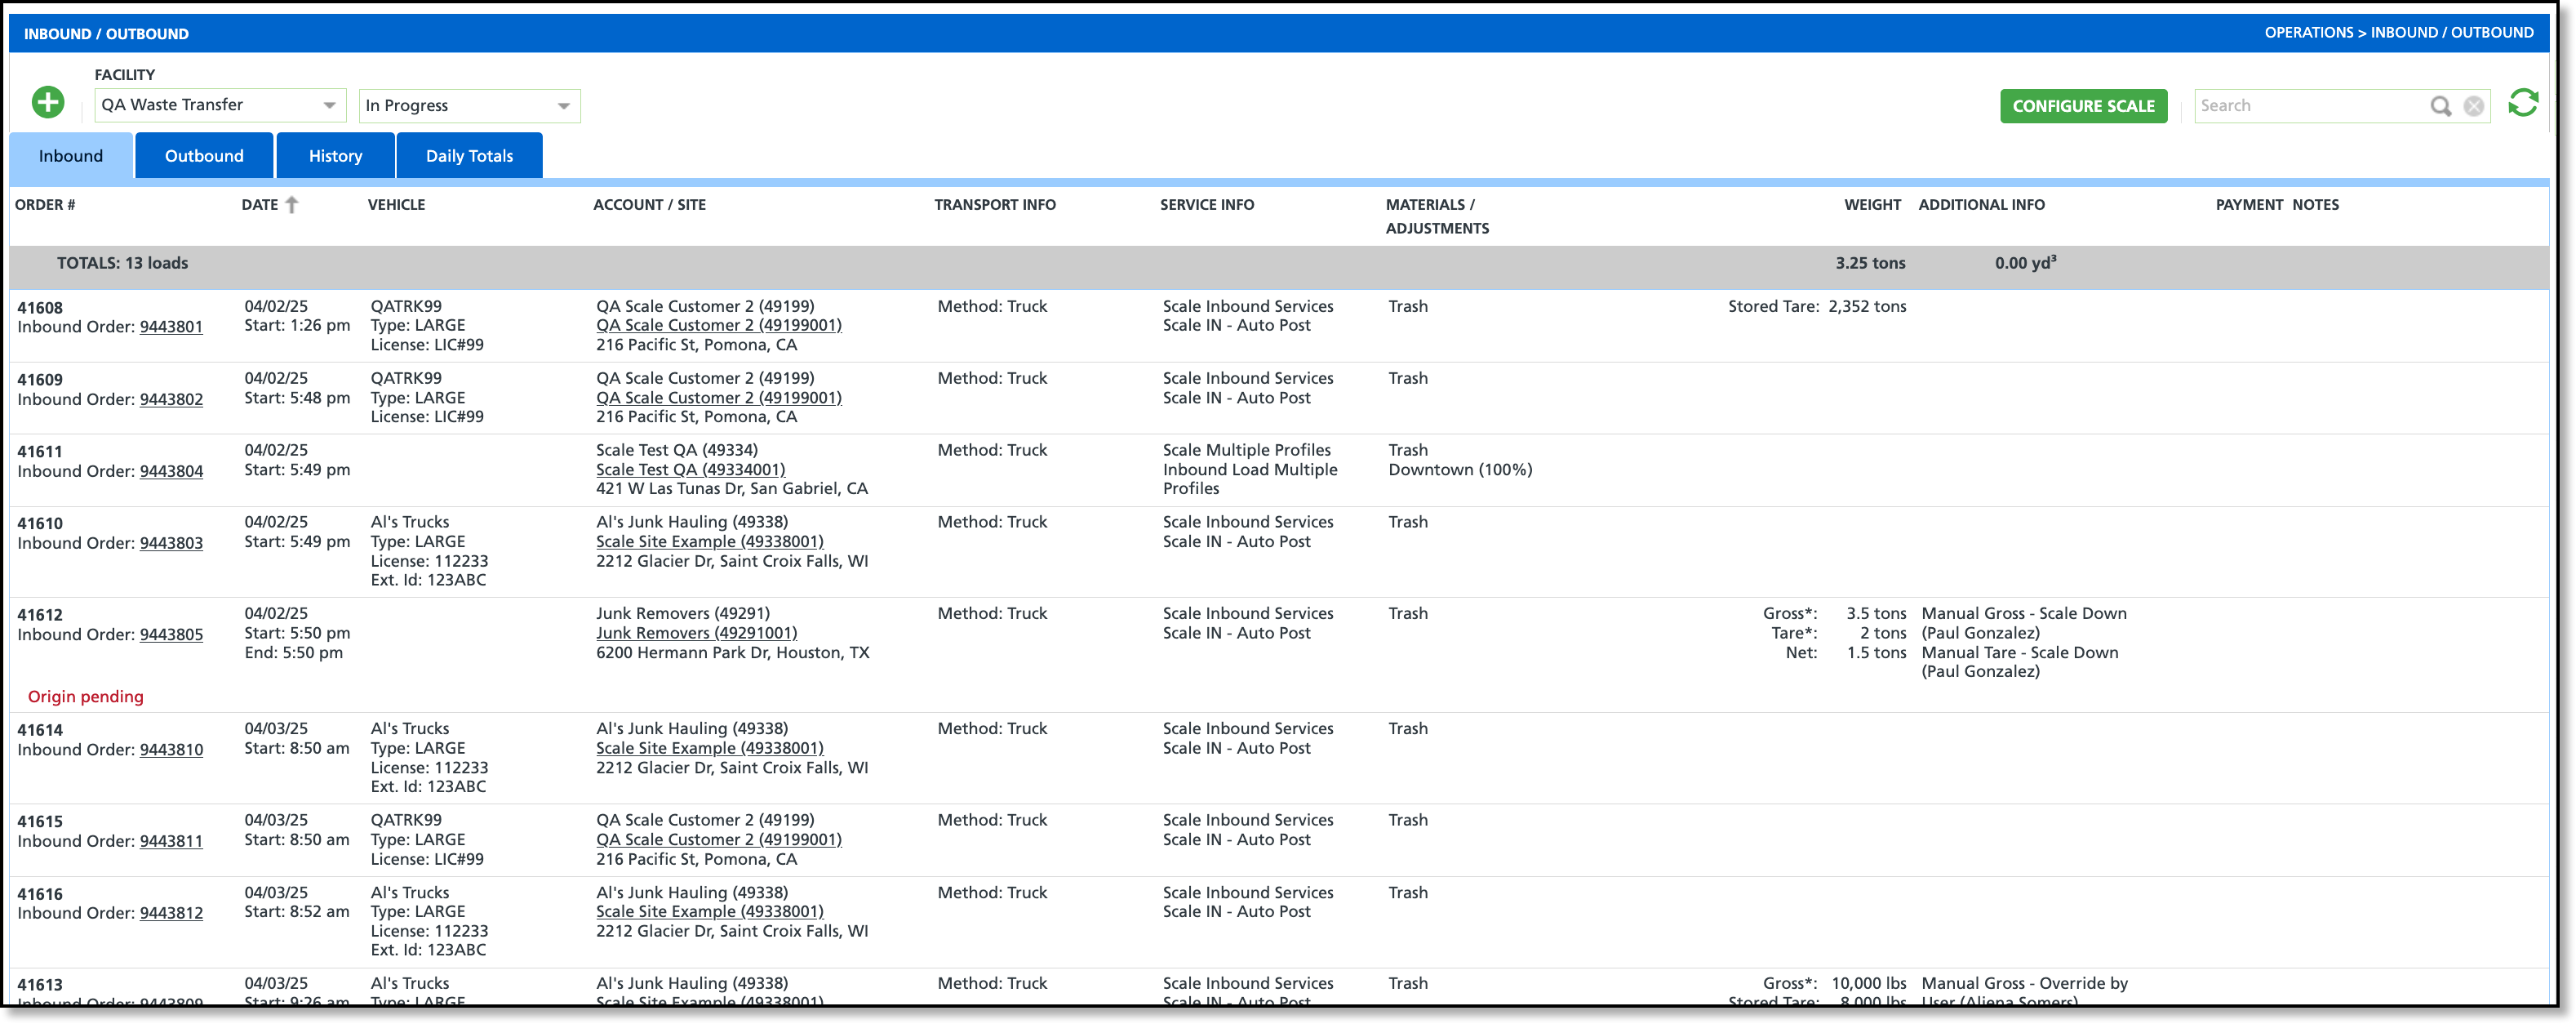2576x1024 pixels.
Task: Open inbound order link 9443805
Action: [x=171, y=635]
